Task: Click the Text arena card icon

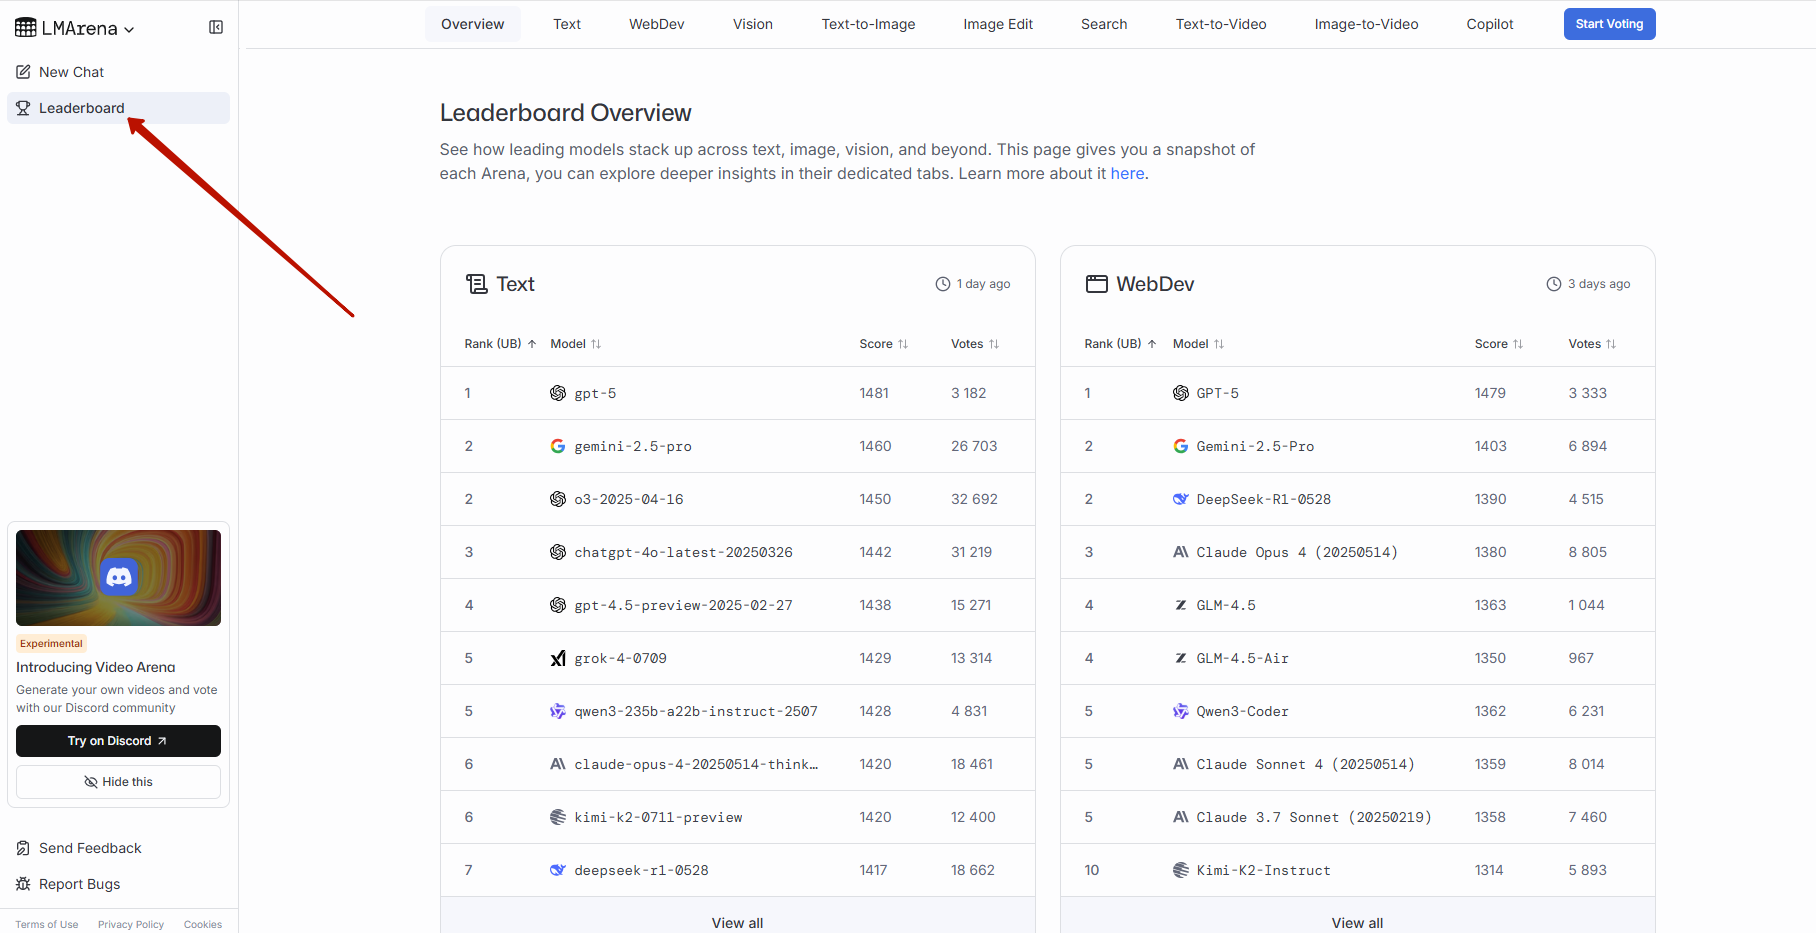Action: point(477,284)
